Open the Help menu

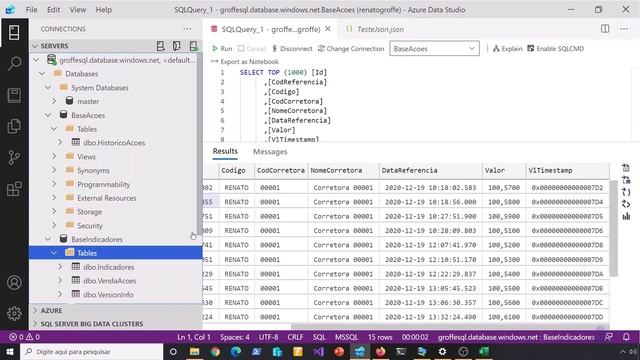point(104,9)
